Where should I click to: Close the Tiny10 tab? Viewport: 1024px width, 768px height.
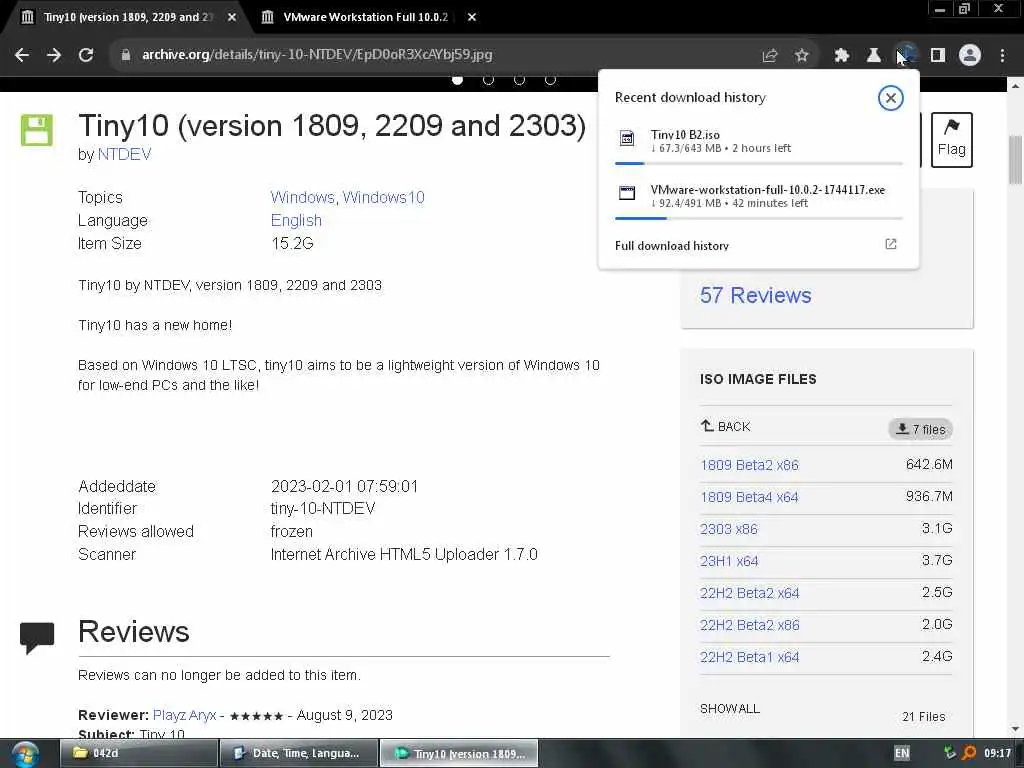pos(232,18)
